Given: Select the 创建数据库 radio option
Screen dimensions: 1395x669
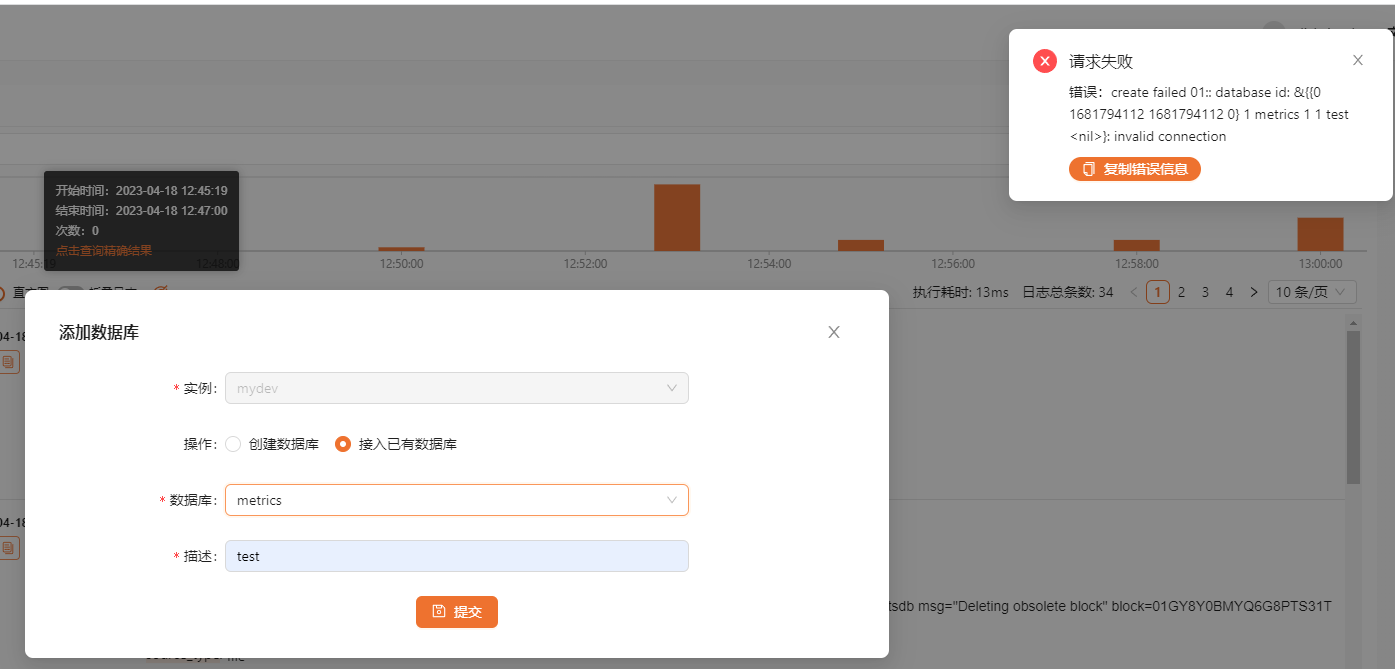Looking at the screenshot, I should click(233, 444).
